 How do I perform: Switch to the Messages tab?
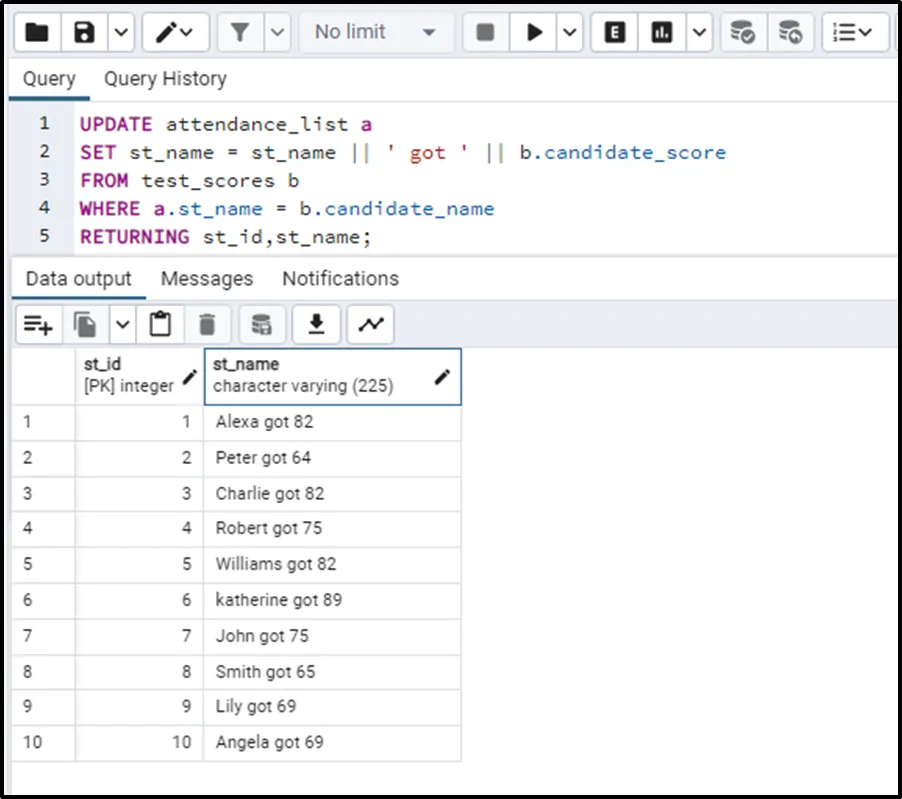coord(207,279)
